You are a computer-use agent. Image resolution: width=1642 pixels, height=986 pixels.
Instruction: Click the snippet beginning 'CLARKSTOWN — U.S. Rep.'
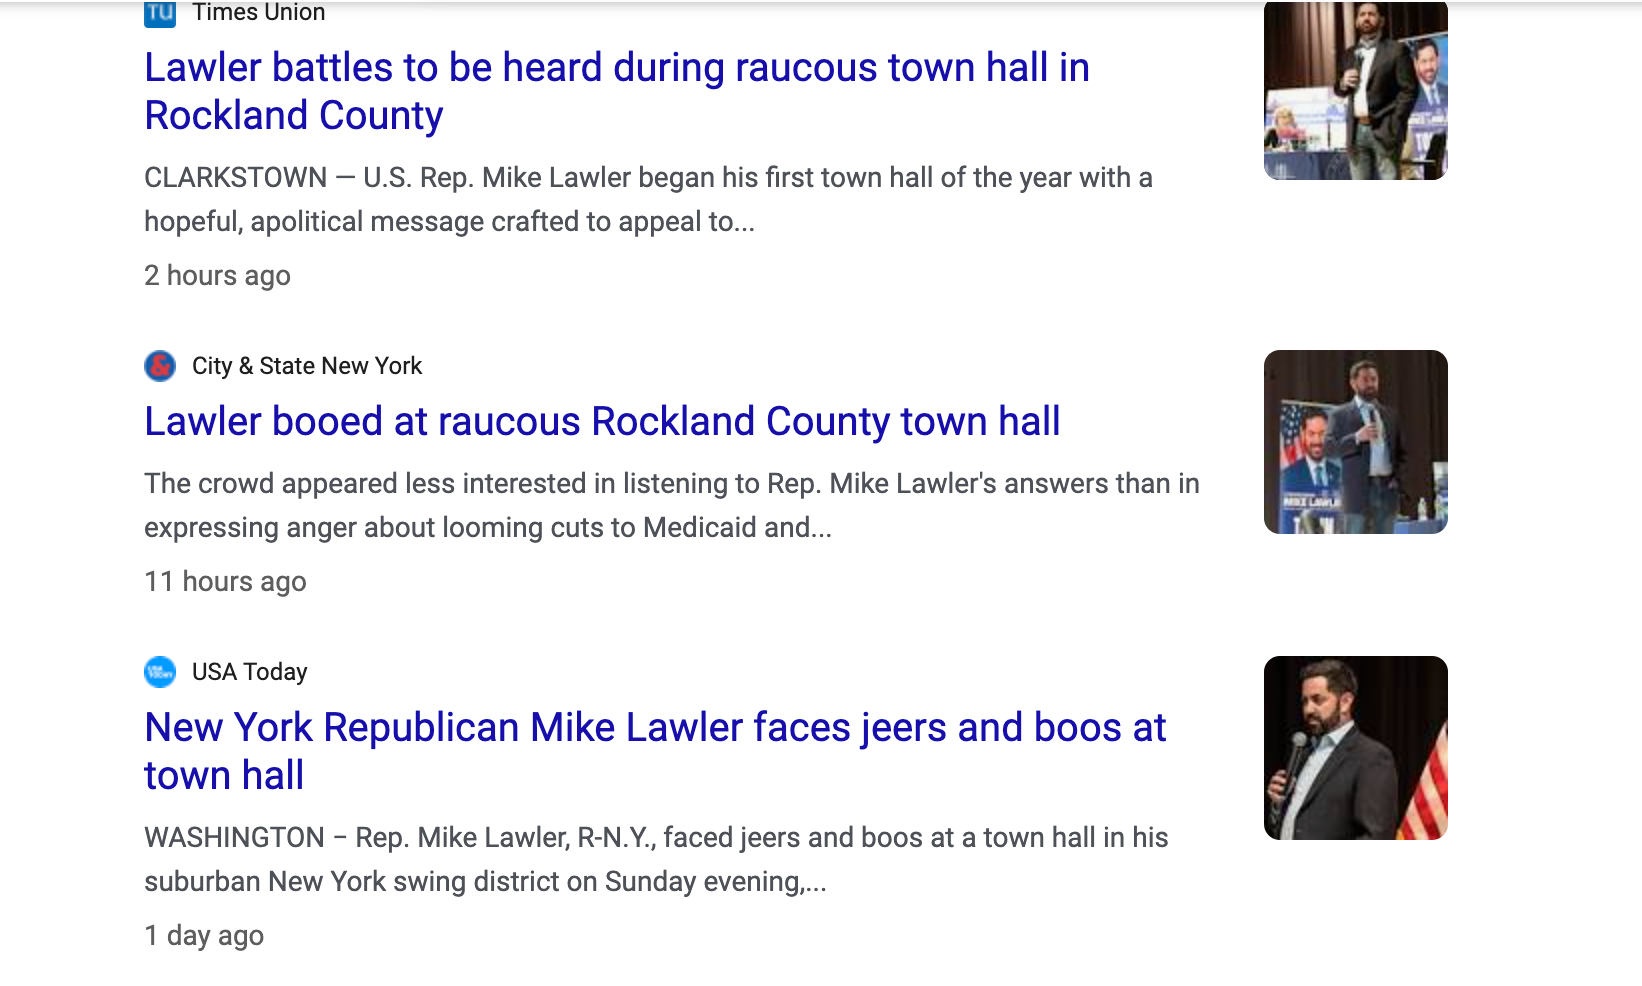(x=648, y=199)
